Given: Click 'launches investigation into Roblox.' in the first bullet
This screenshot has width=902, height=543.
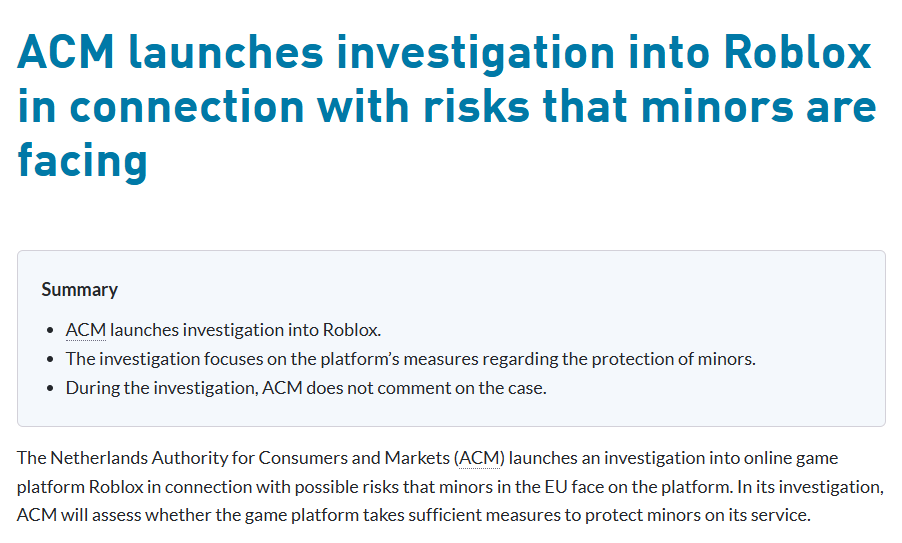Looking at the screenshot, I should [x=245, y=330].
